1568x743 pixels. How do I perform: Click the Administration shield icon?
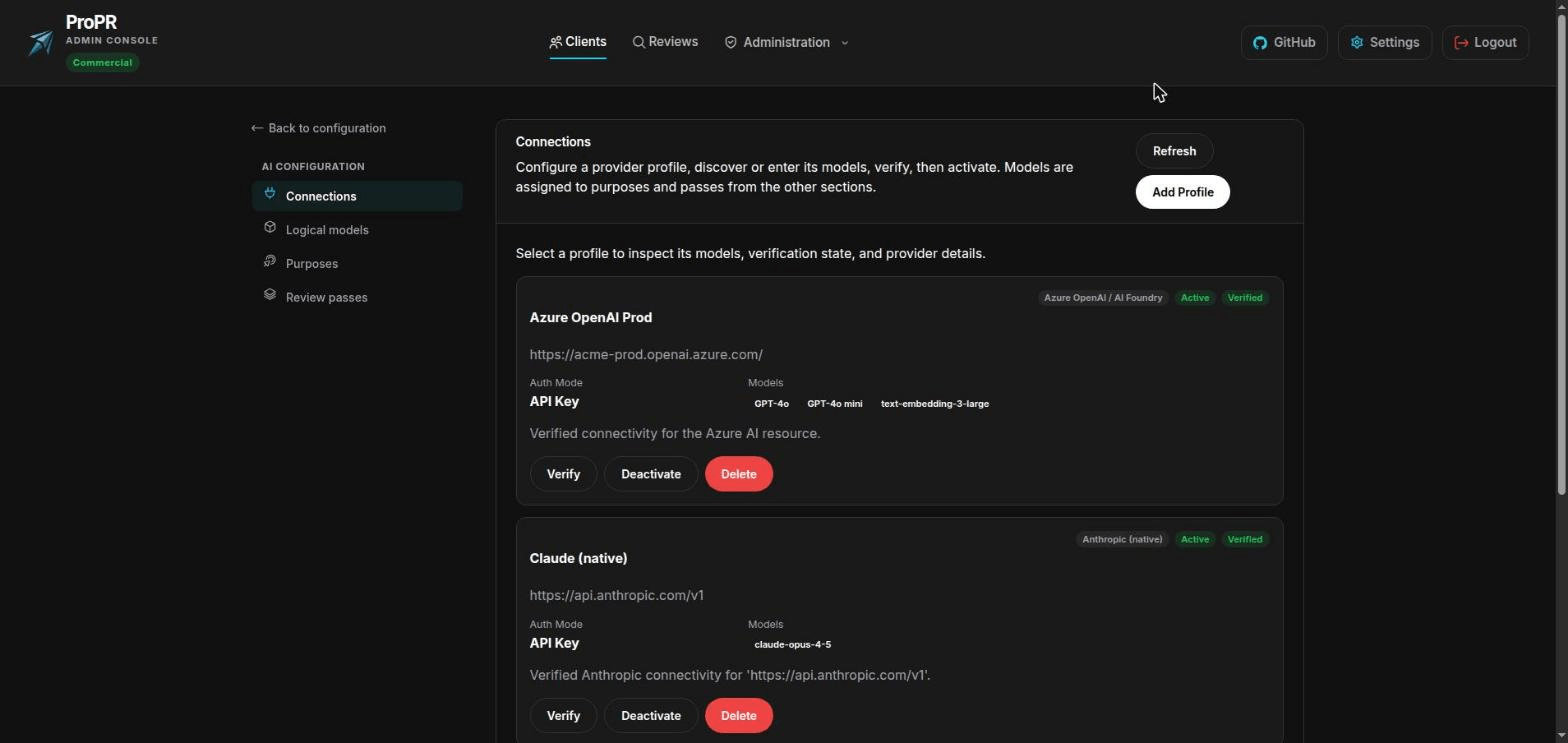(x=731, y=42)
